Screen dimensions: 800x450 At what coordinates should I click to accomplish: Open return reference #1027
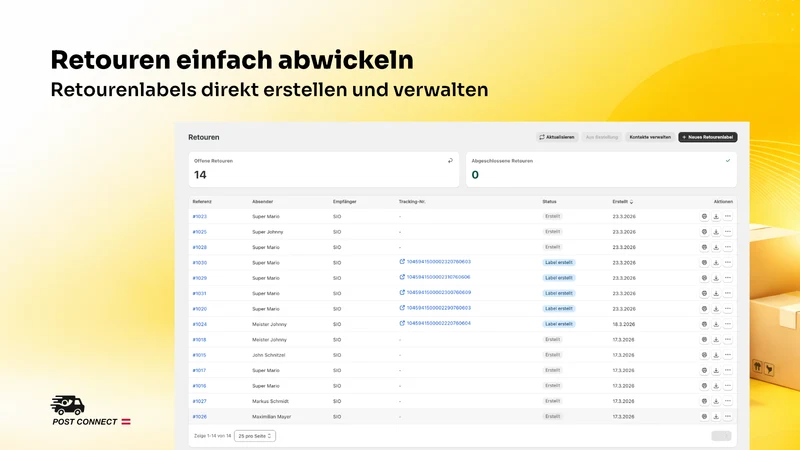tap(199, 401)
